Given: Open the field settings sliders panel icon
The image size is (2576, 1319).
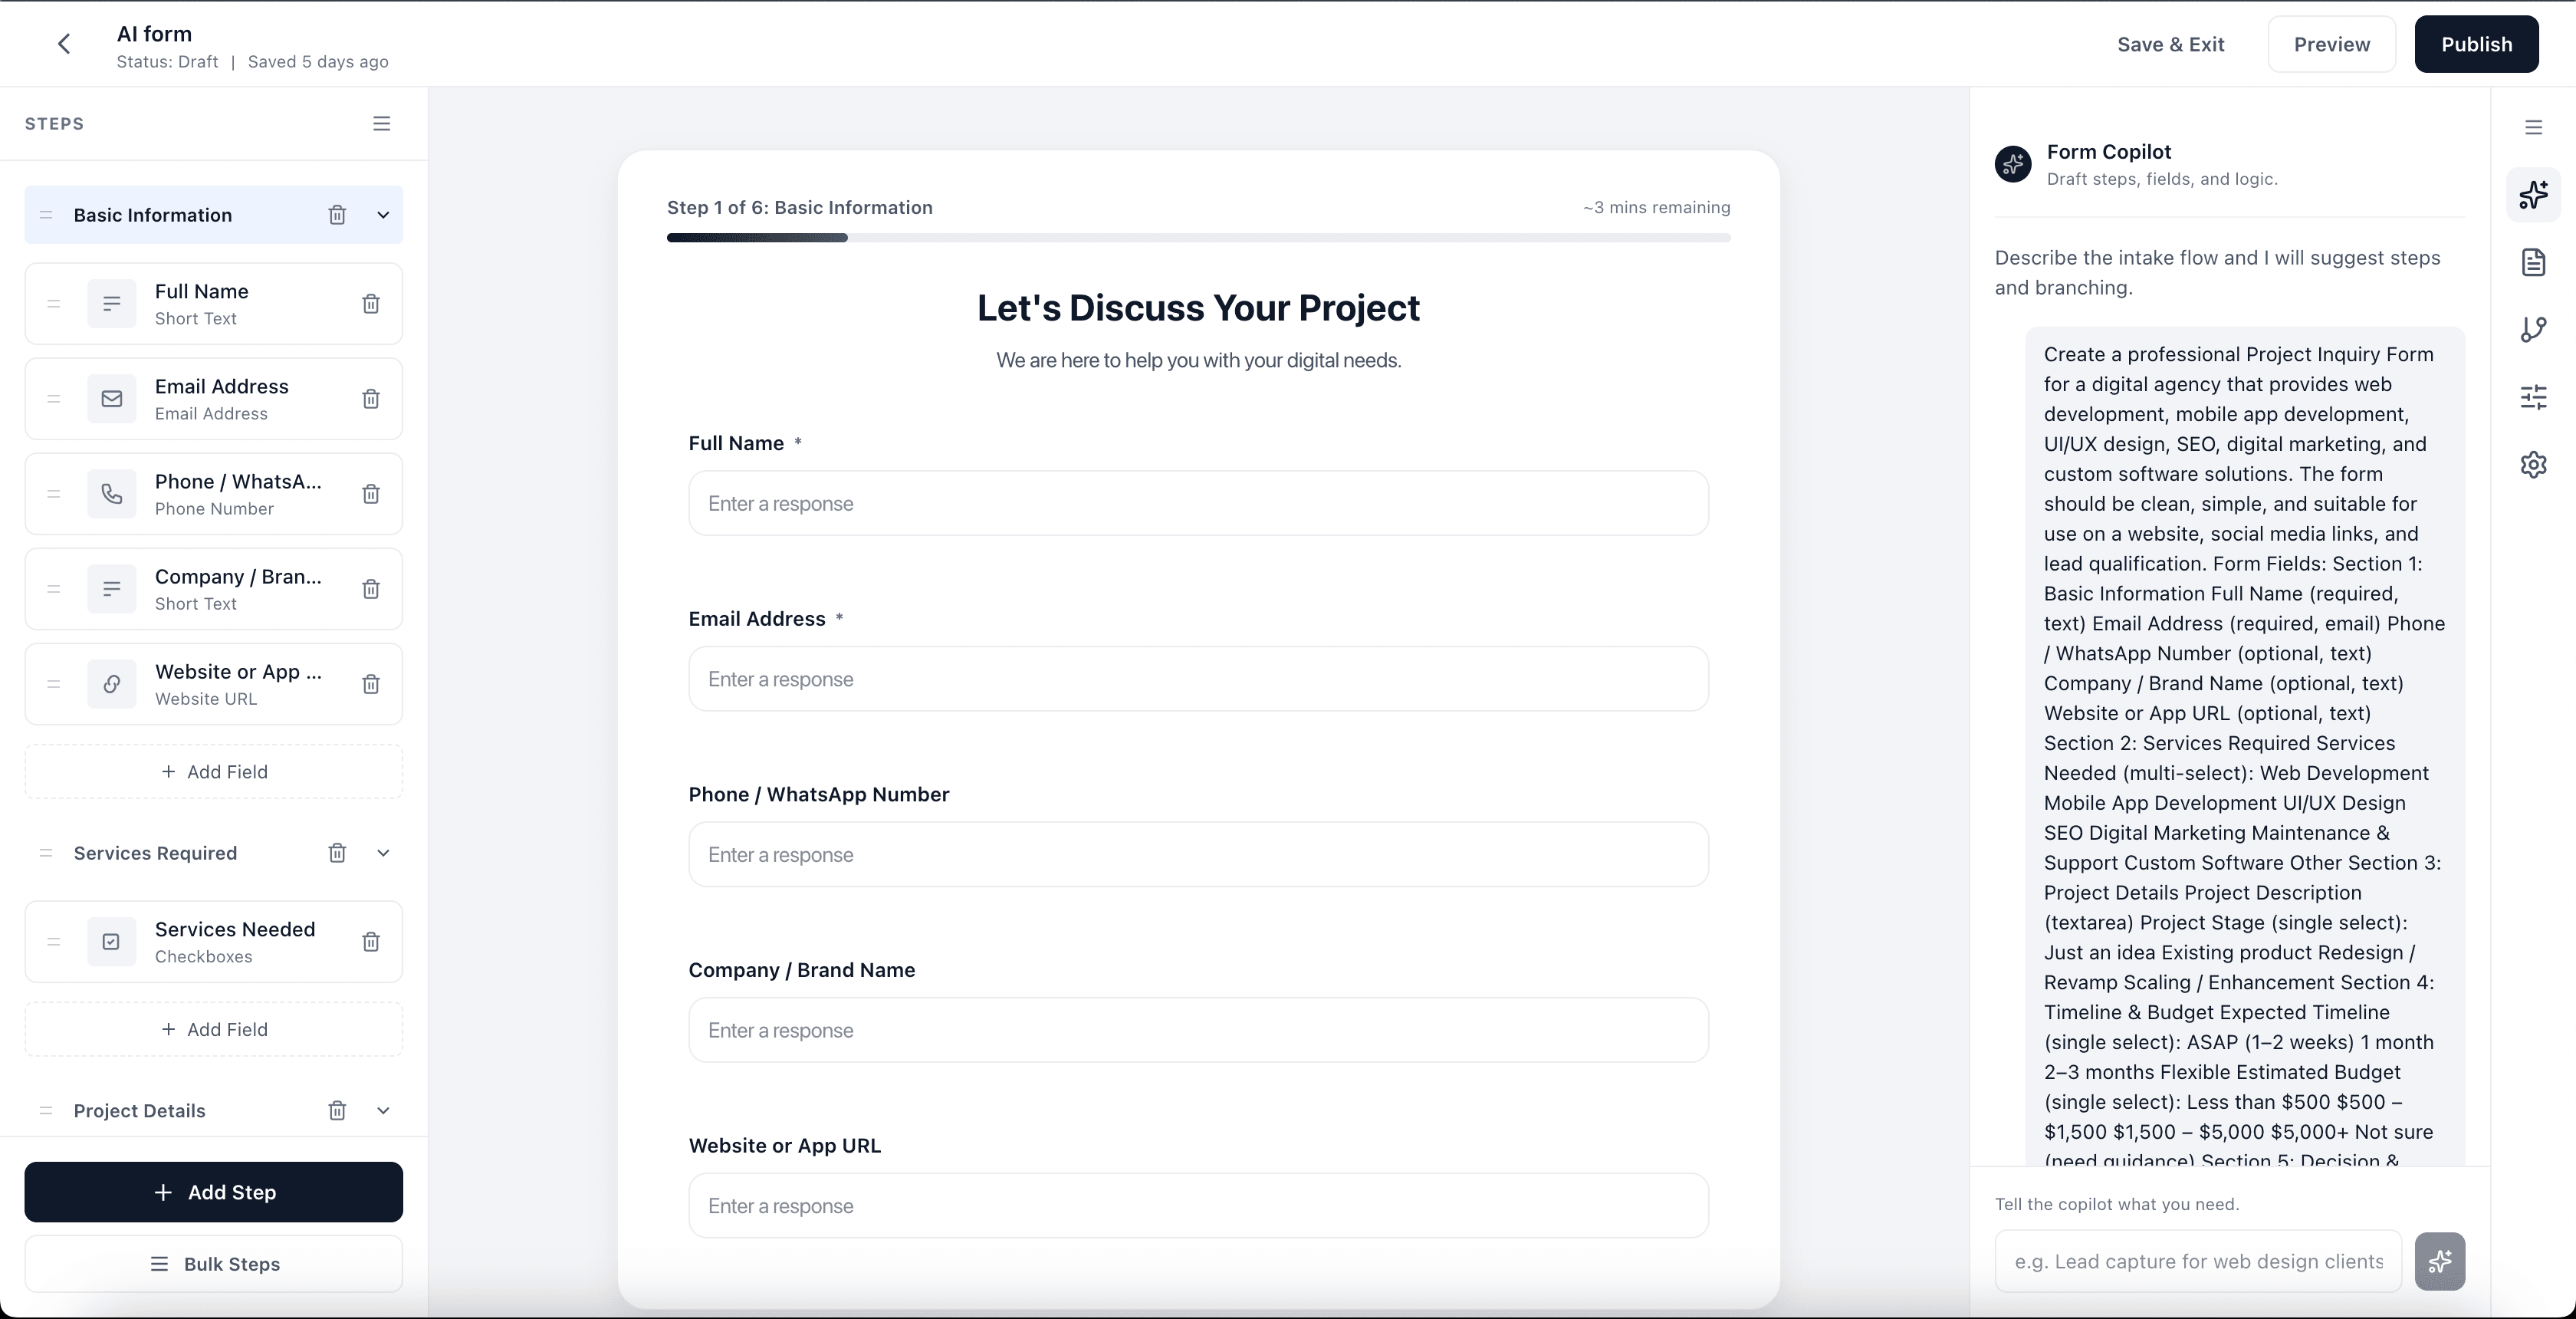Looking at the screenshot, I should pyautogui.click(x=2534, y=397).
